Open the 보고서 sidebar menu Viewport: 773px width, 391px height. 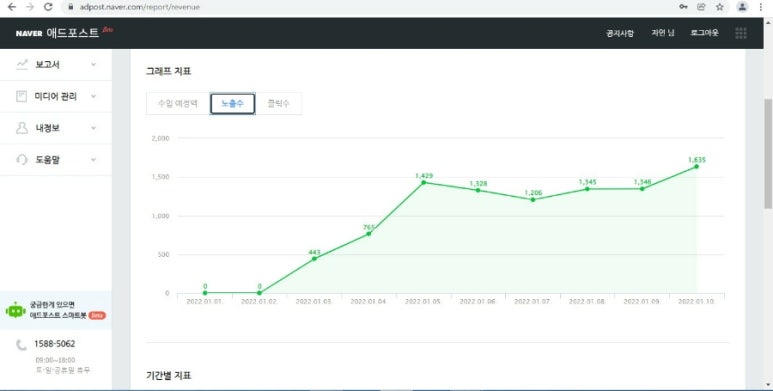(x=56, y=65)
